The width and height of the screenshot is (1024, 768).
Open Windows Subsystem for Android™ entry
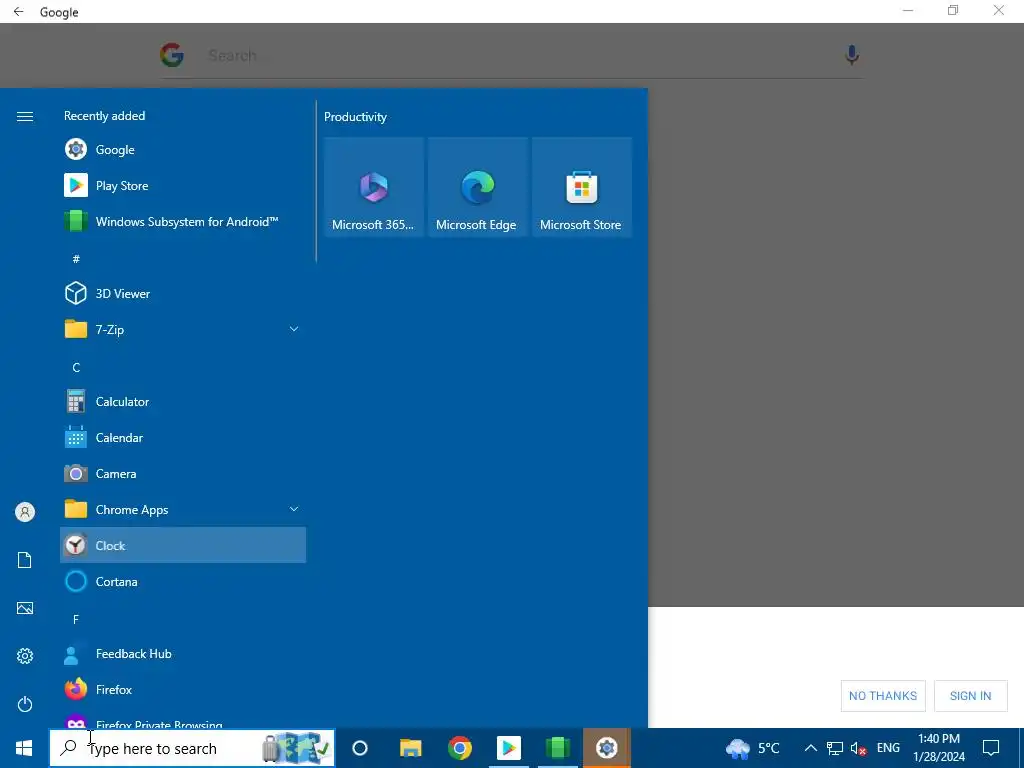(x=183, y=221)
